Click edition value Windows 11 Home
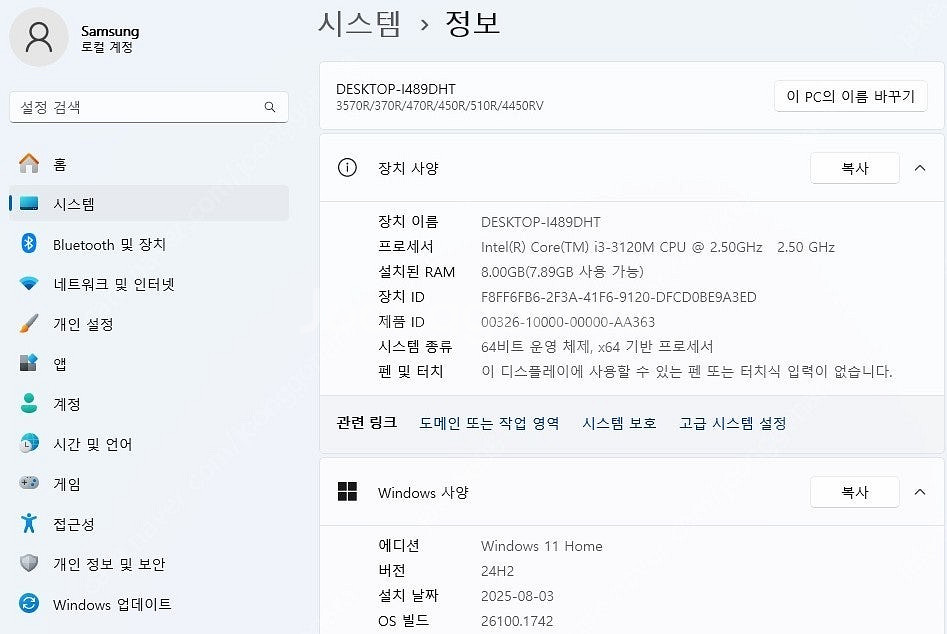 tap(542, 546)
